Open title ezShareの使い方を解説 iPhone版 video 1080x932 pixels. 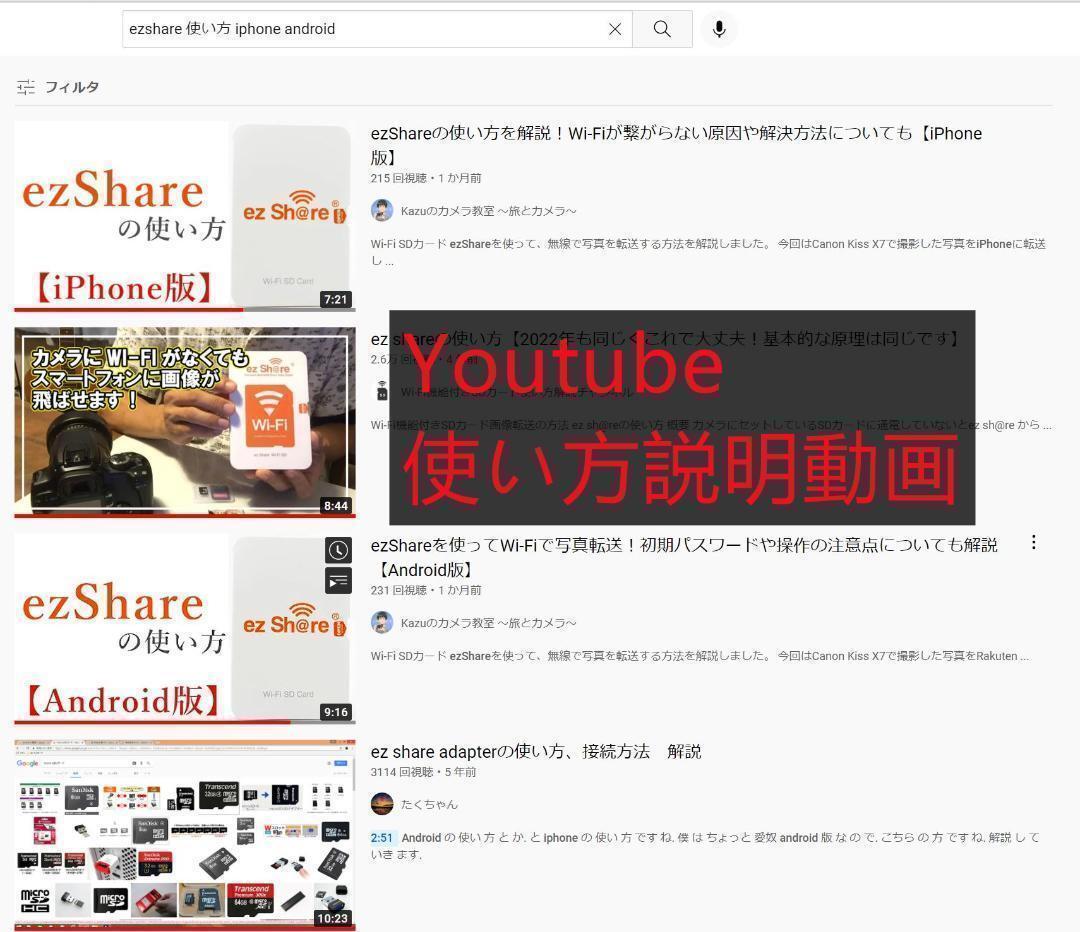[x=676, y=145]
